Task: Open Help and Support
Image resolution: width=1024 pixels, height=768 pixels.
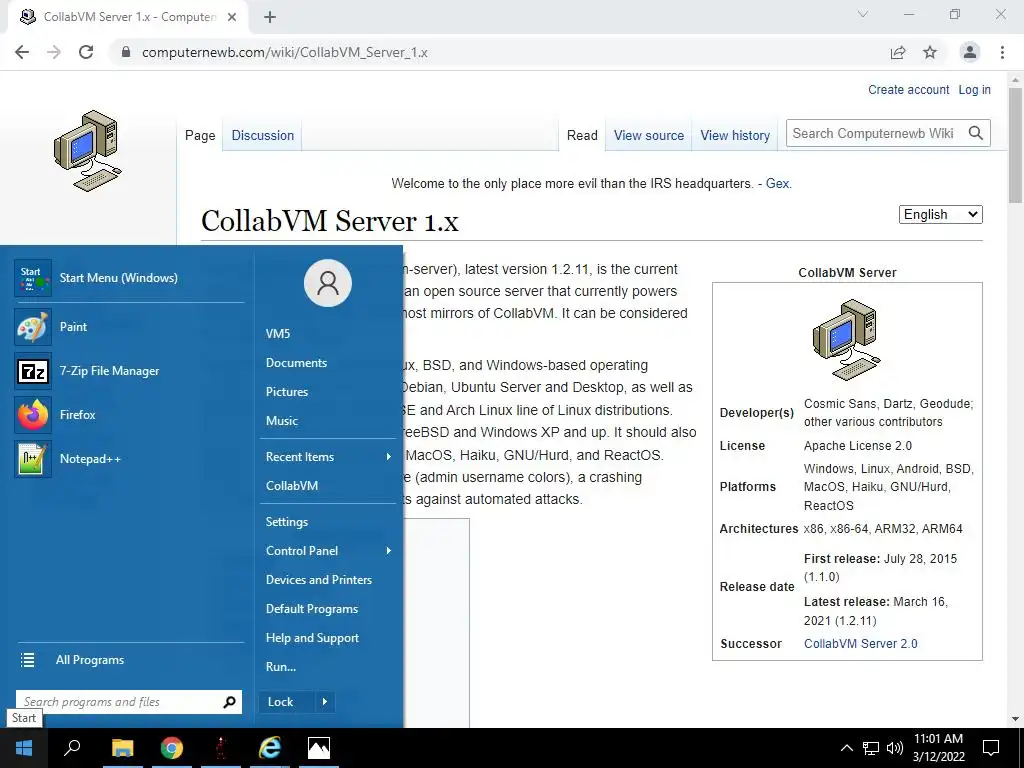Action: coord(312,638)
